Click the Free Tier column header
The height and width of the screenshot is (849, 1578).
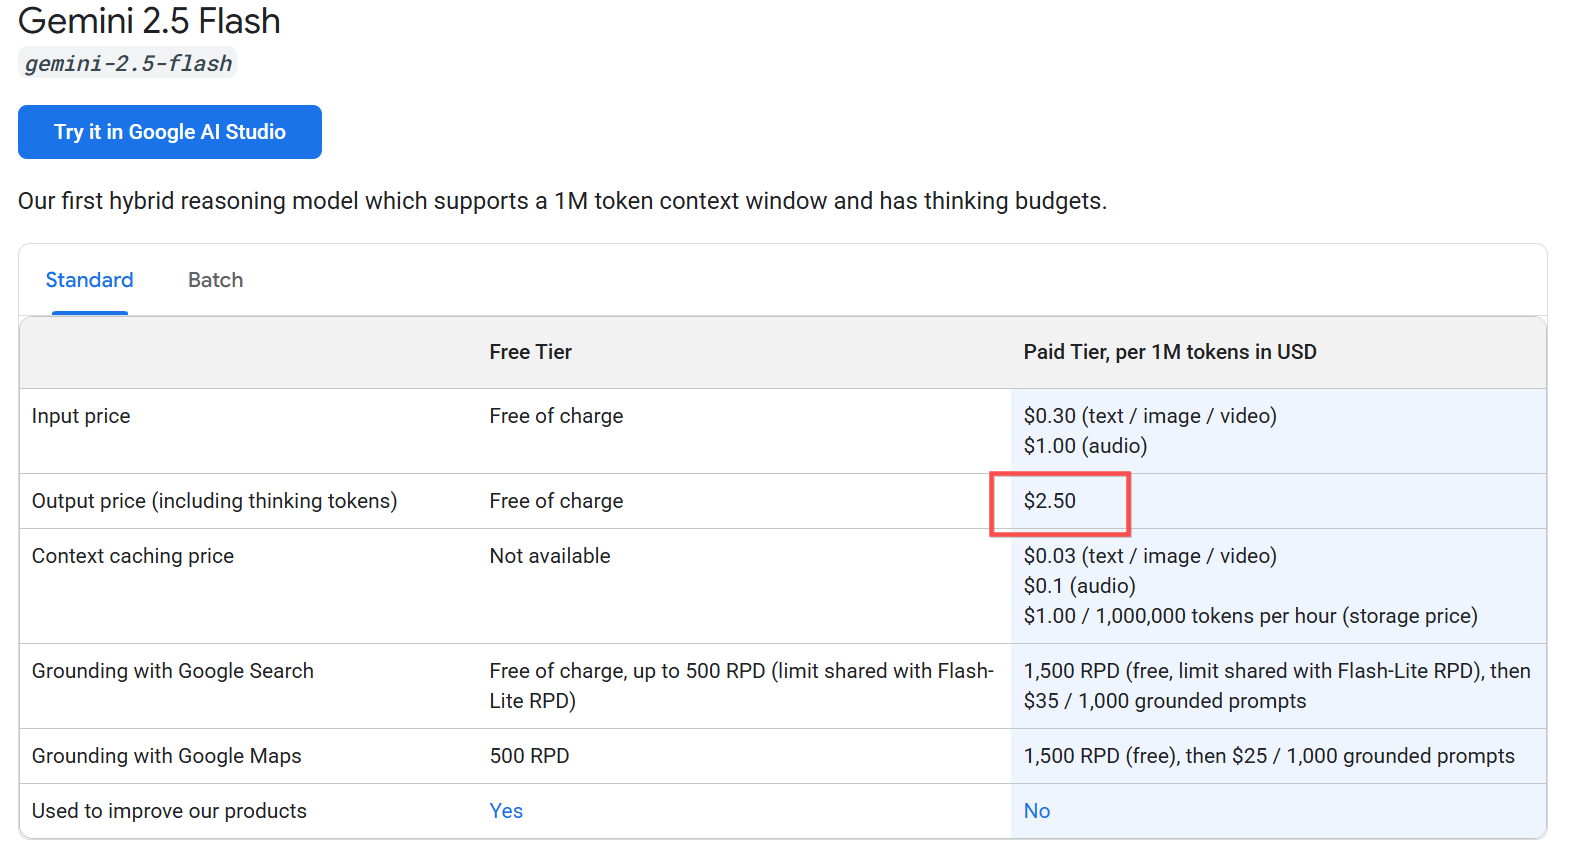pos(530,352)
